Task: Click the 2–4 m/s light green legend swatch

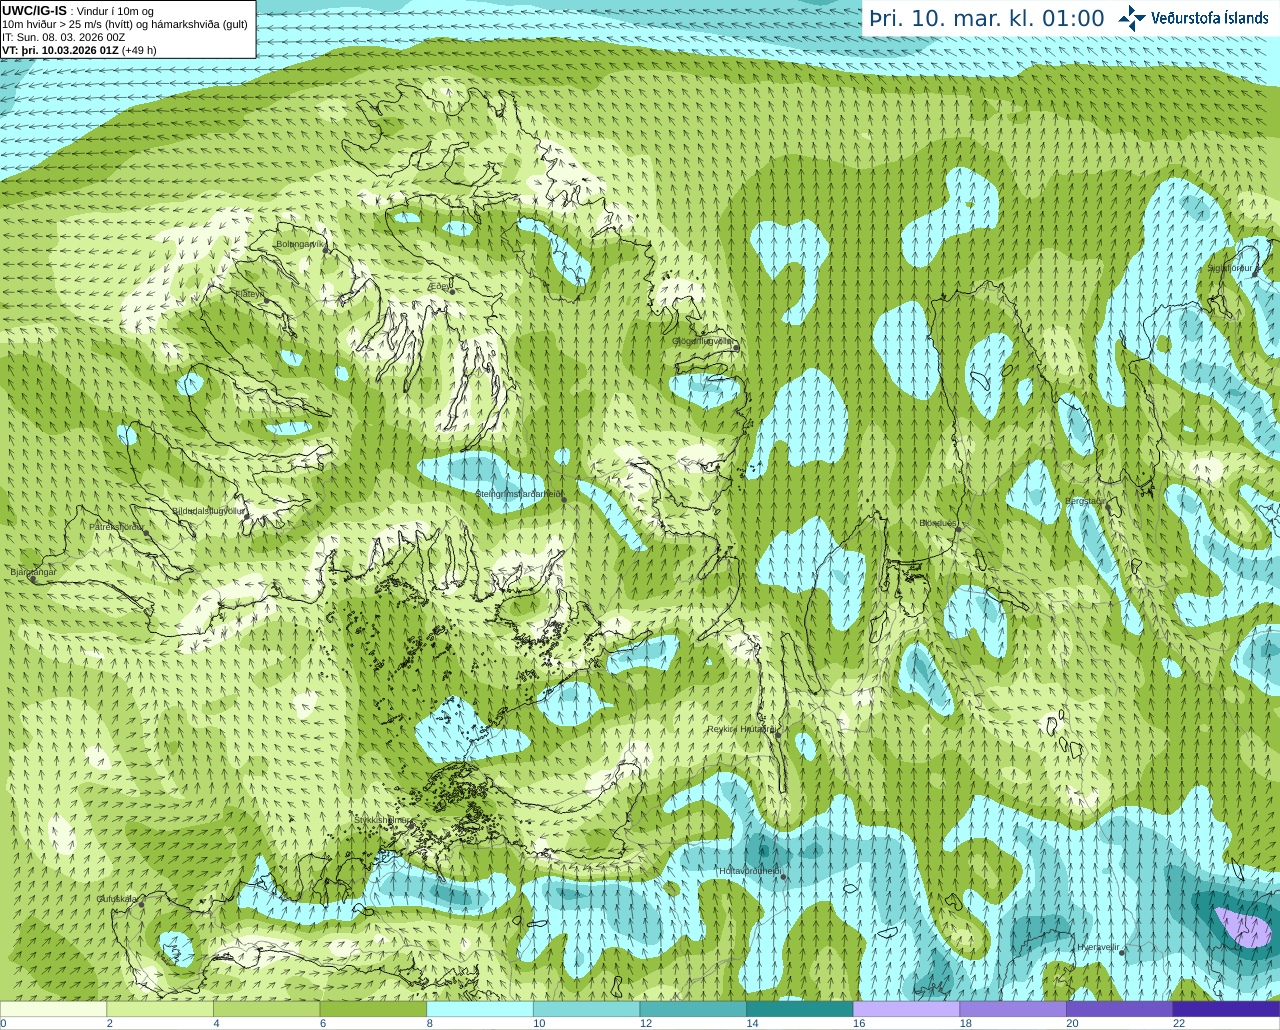Action: 160,1009
